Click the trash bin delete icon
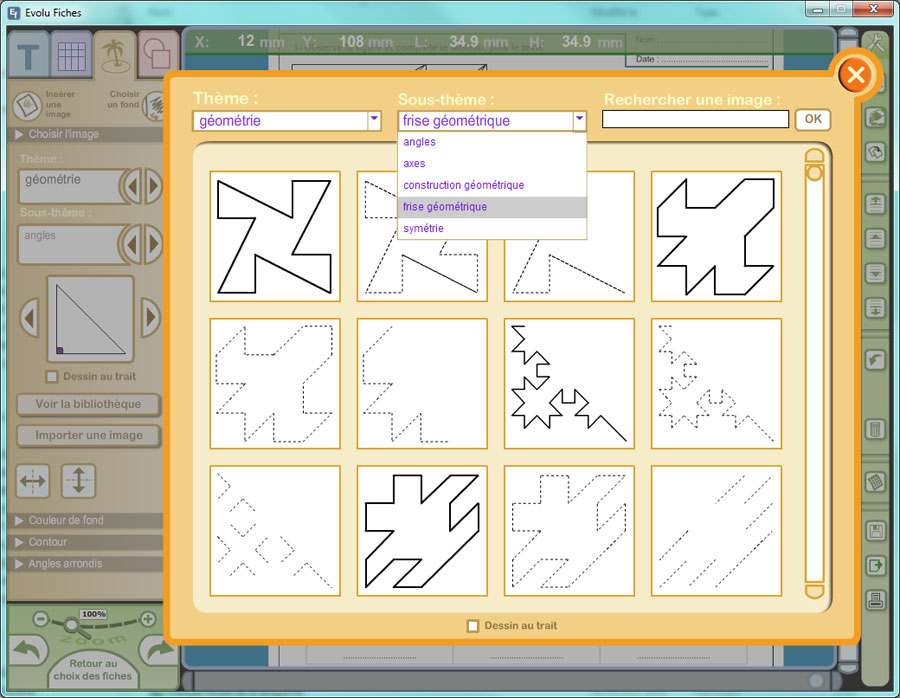The width and height of the screenshot is (900, 698). point(876,430)
